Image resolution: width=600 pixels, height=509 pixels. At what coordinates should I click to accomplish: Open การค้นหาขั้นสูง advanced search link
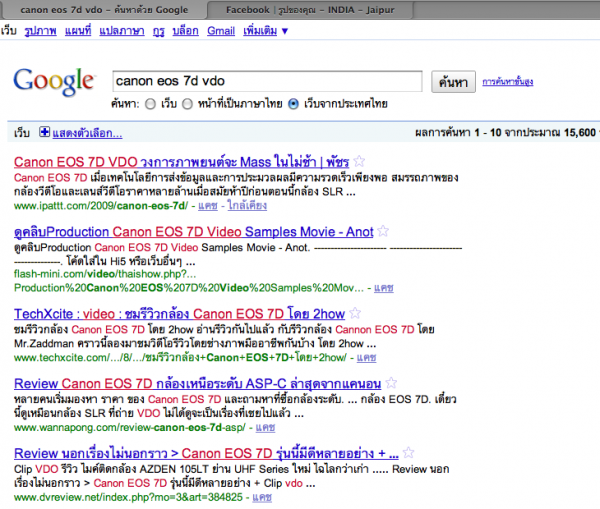point(507,82)
